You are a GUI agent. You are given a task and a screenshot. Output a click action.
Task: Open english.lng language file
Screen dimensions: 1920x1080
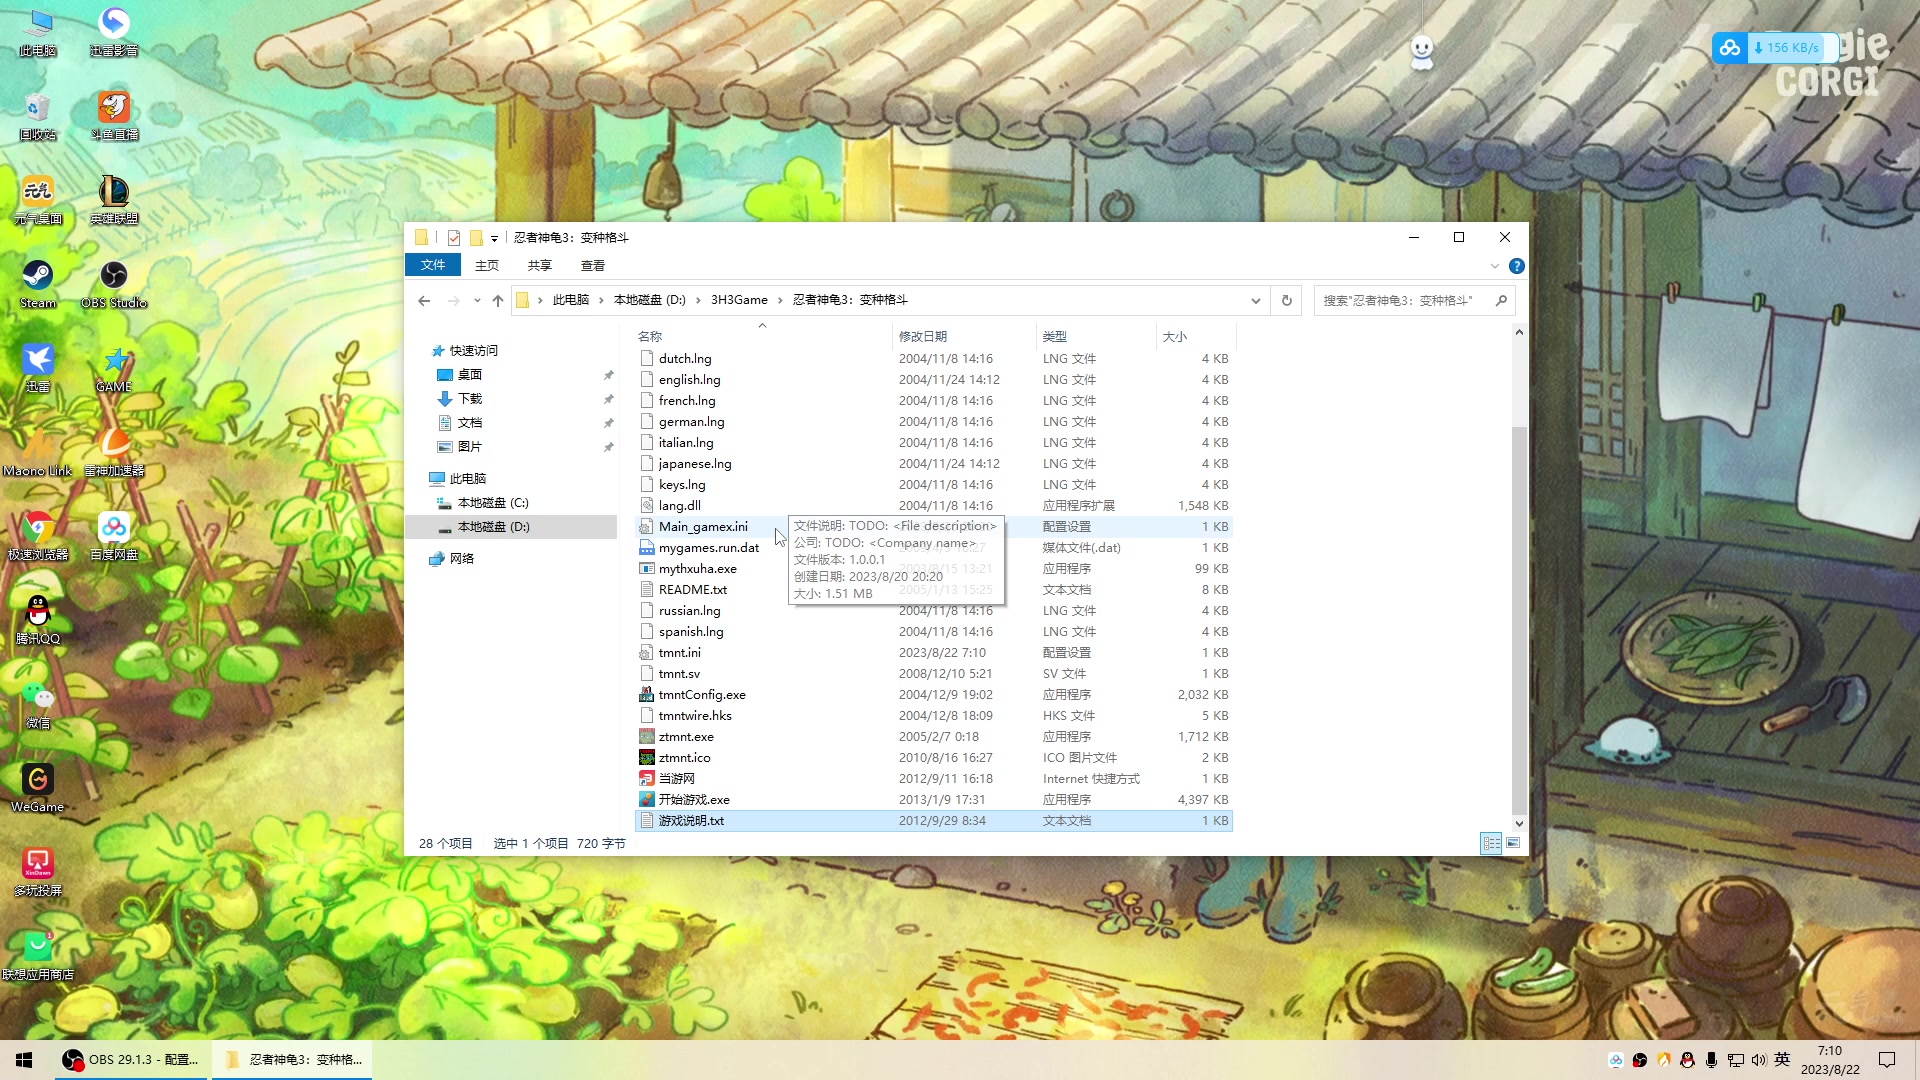(687, 378)
